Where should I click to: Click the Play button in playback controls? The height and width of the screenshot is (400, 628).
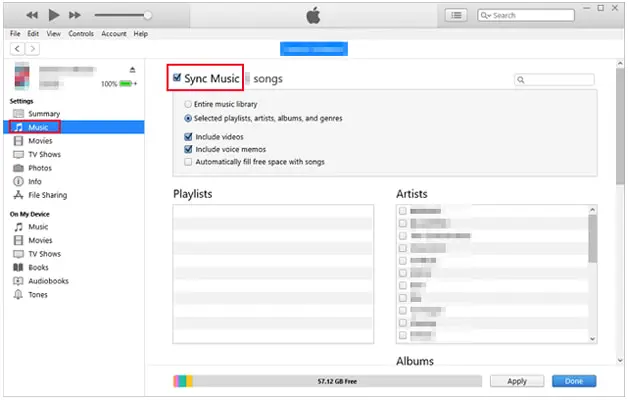[x=54, y=15]
